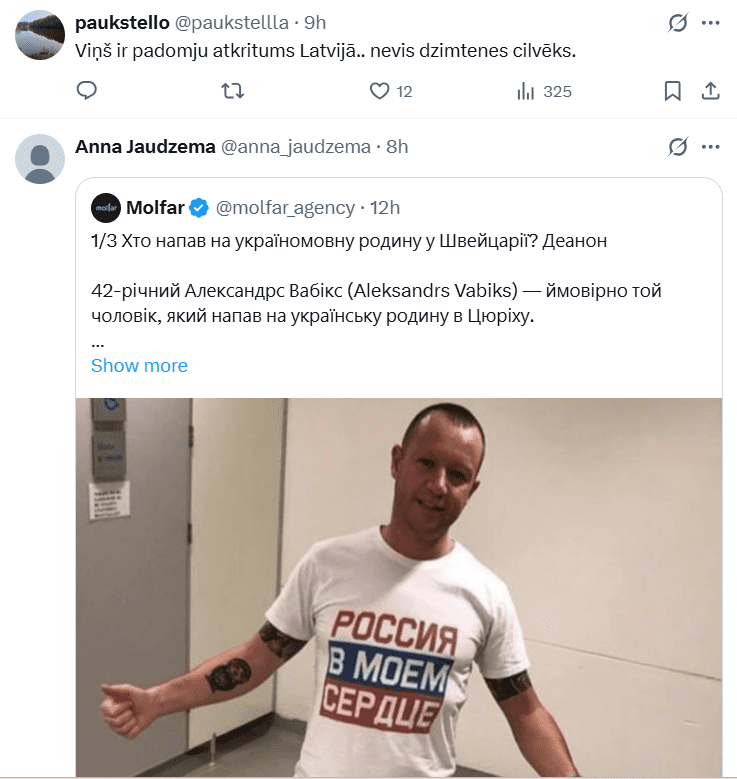Share paukstello's tweet

pos(711,91)
